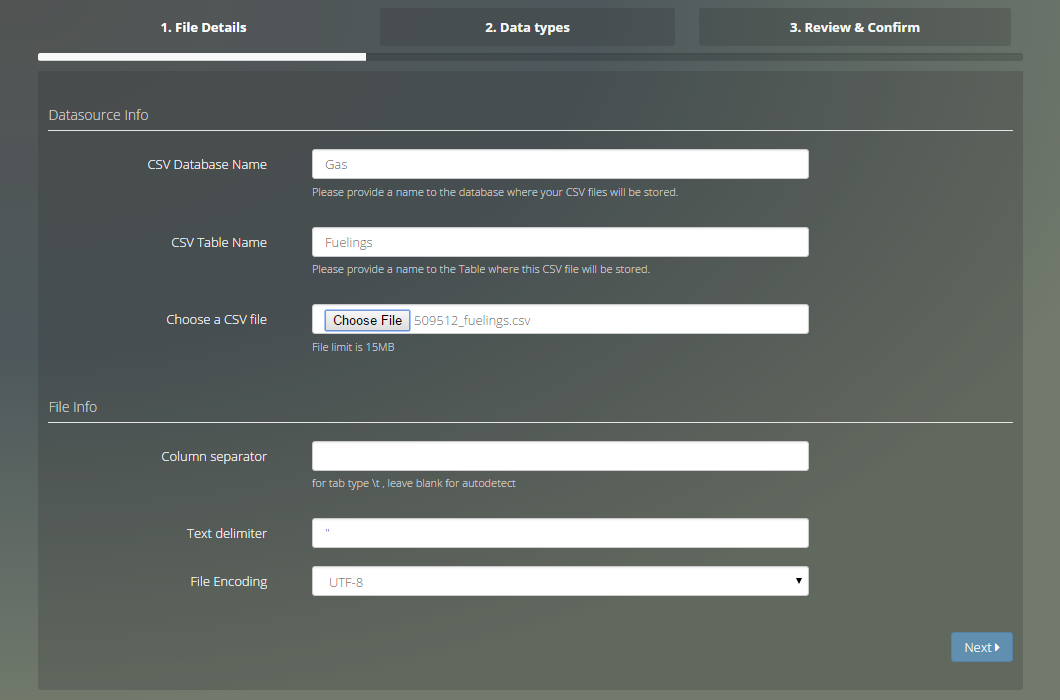The image size is (1060, 700).
Task: Open the File Encoding dropdown arrow
Action: tap(798, 581)
